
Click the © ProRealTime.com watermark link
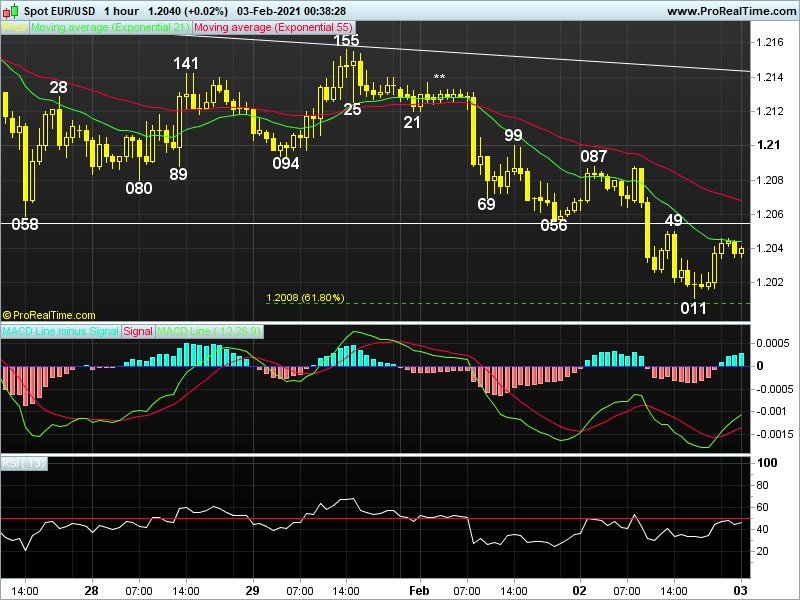pos(49,314)
